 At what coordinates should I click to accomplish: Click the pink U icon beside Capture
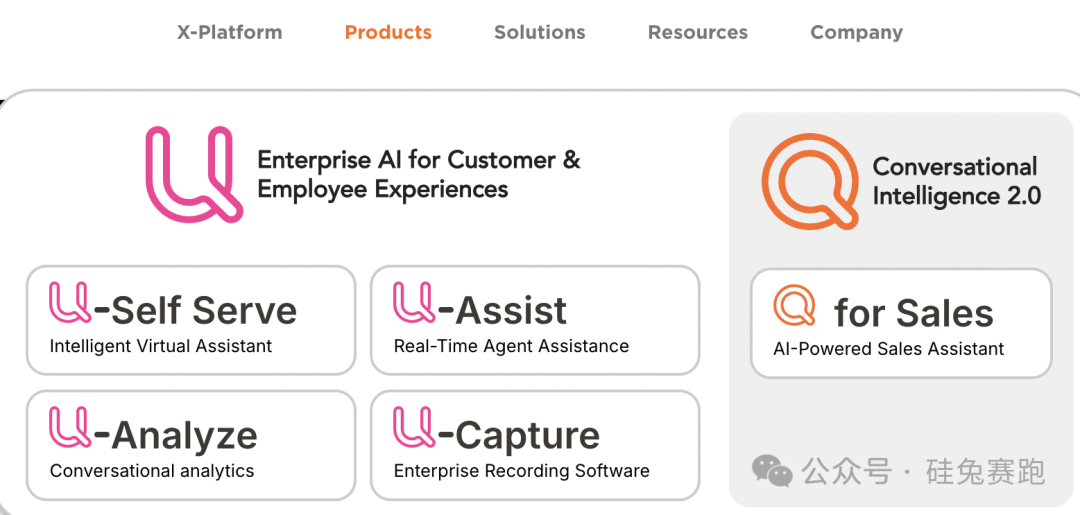coord(414,428)
